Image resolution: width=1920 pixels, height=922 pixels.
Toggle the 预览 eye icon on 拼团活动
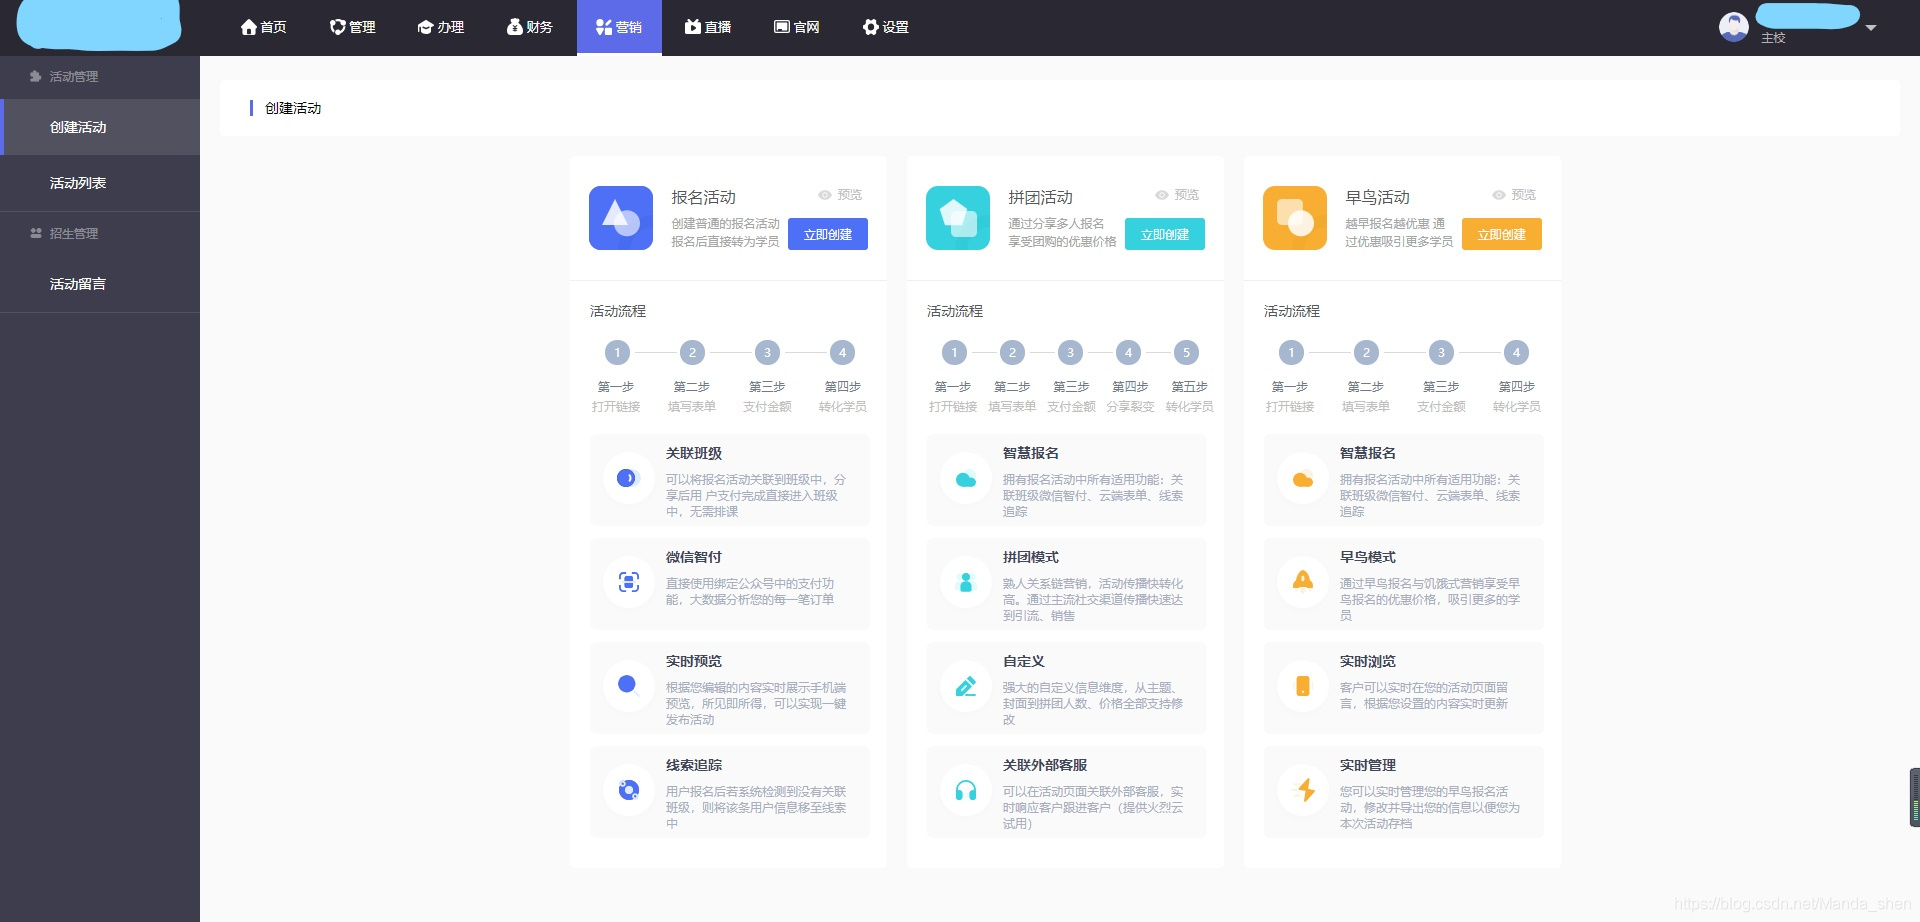pos(1161,195)
